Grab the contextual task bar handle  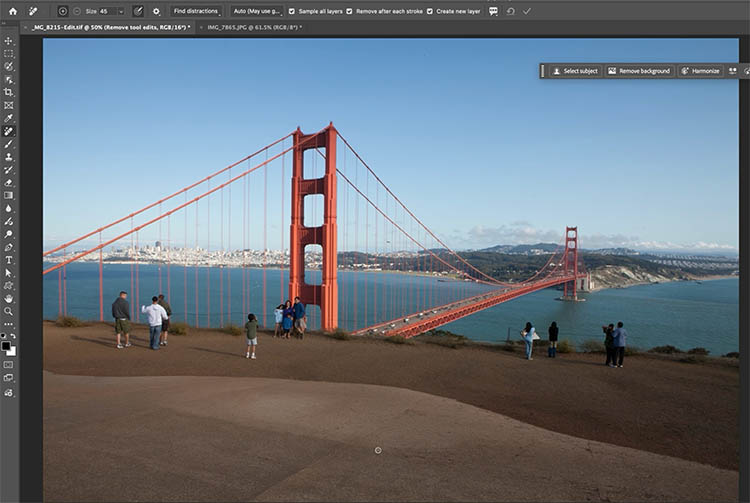(542, 71)
